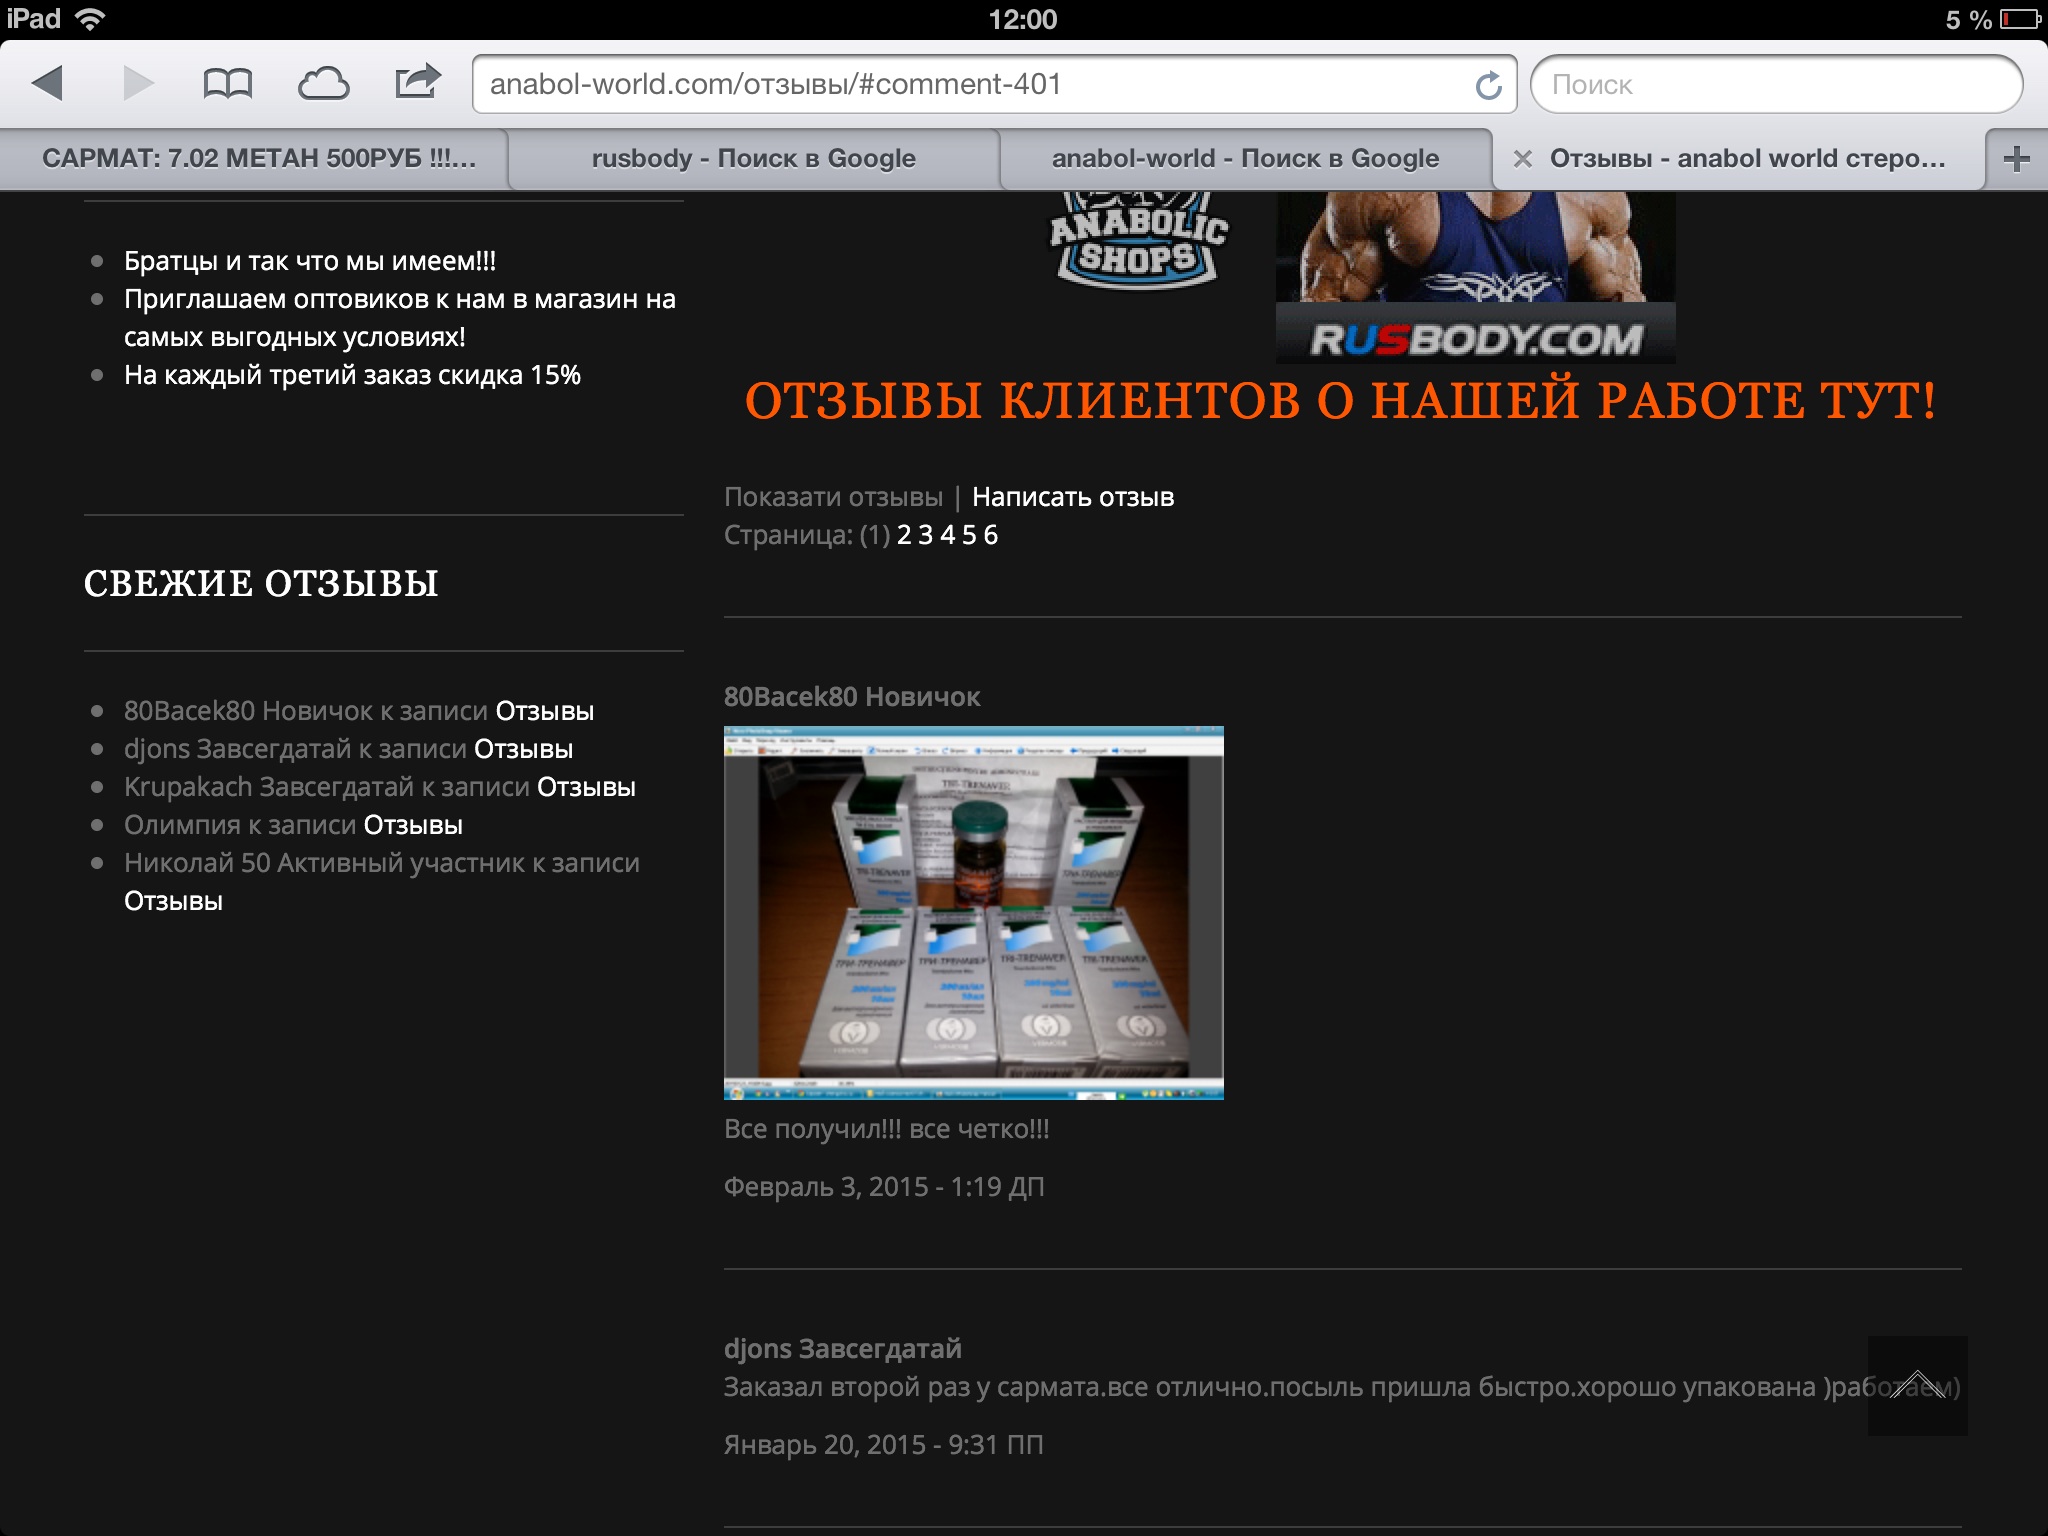Tap the Safari forward arrow
The image size is (2048, 1536).
pyautogui.click(x=138, y=83)
